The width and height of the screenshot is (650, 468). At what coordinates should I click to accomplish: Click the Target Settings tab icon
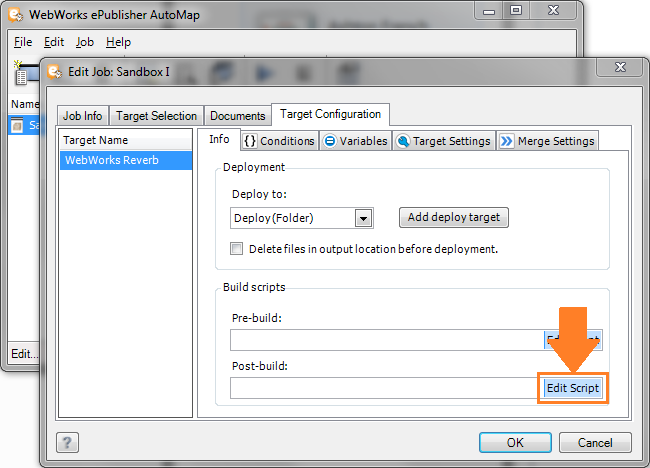pos(403,141)
